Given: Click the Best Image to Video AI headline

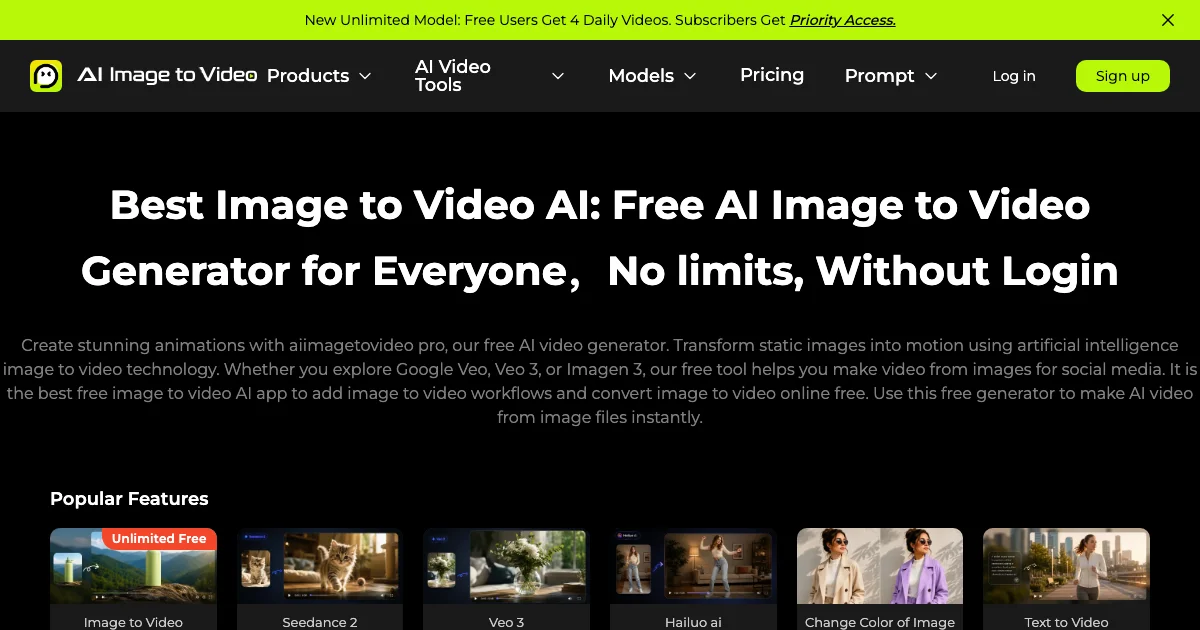Looking at the screenshot, I should point(600,238).
